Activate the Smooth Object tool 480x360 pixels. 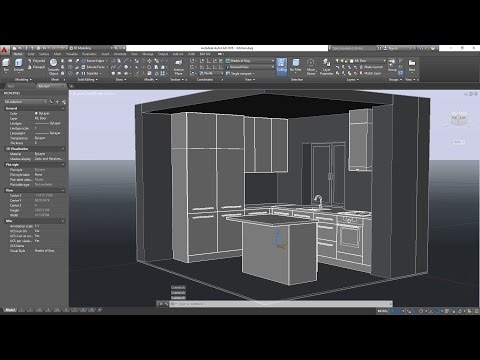pos(53,67)
